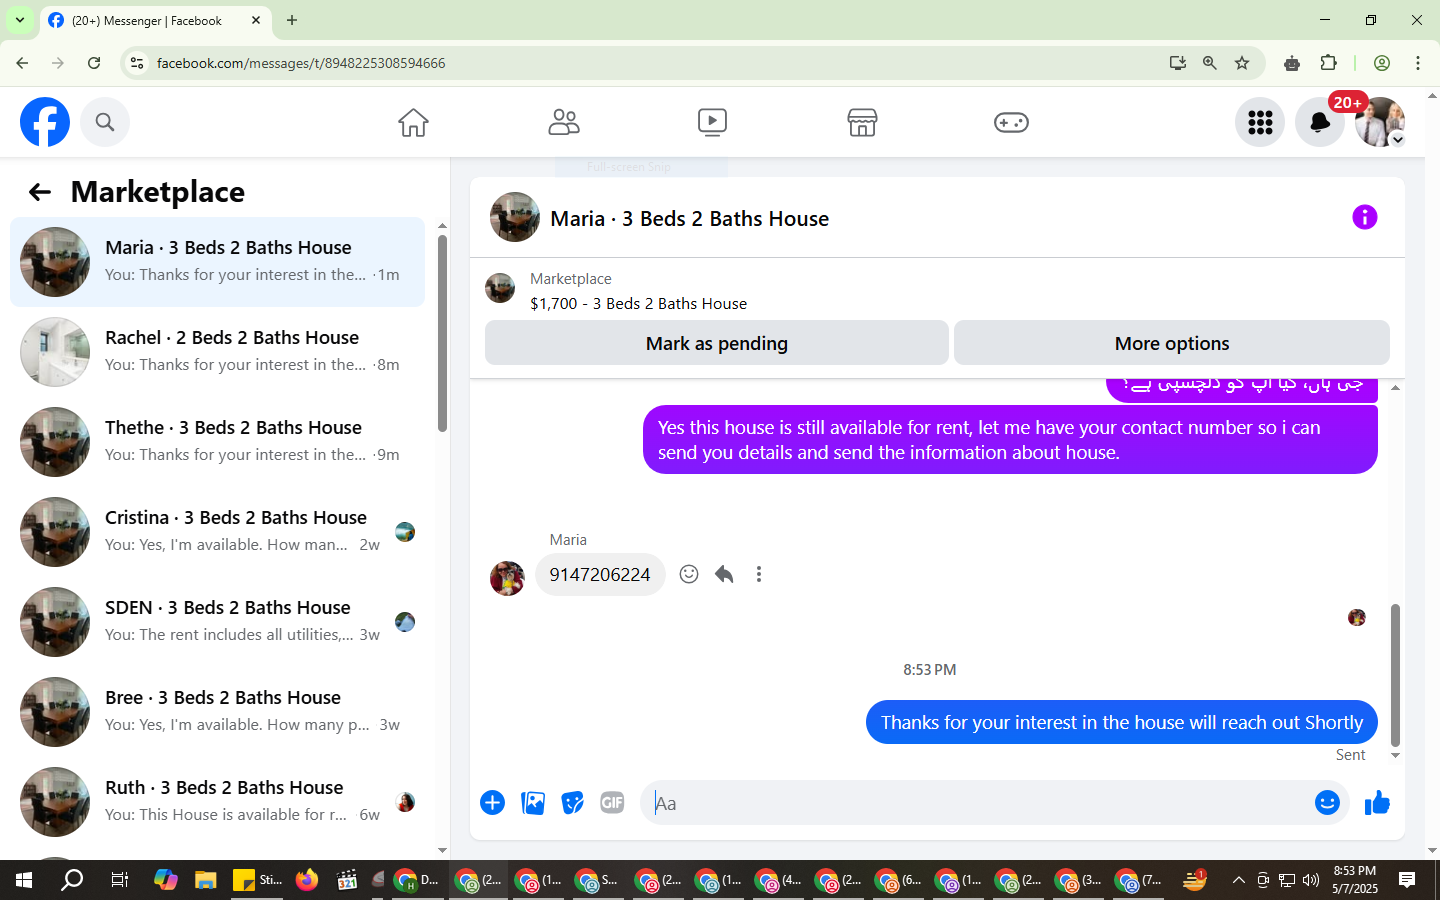Click More options button
Viewport: 1440px width, 900px height.
1172,343
